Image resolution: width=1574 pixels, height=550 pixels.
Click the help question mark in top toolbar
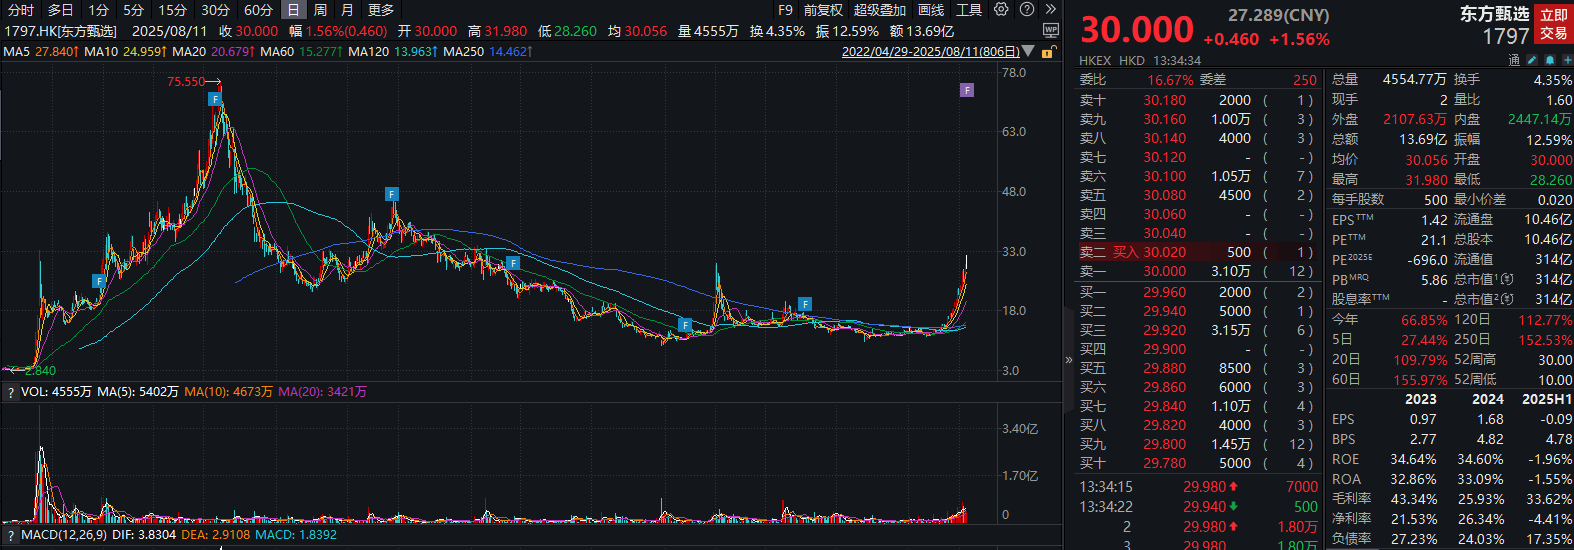coord(1027,9)
